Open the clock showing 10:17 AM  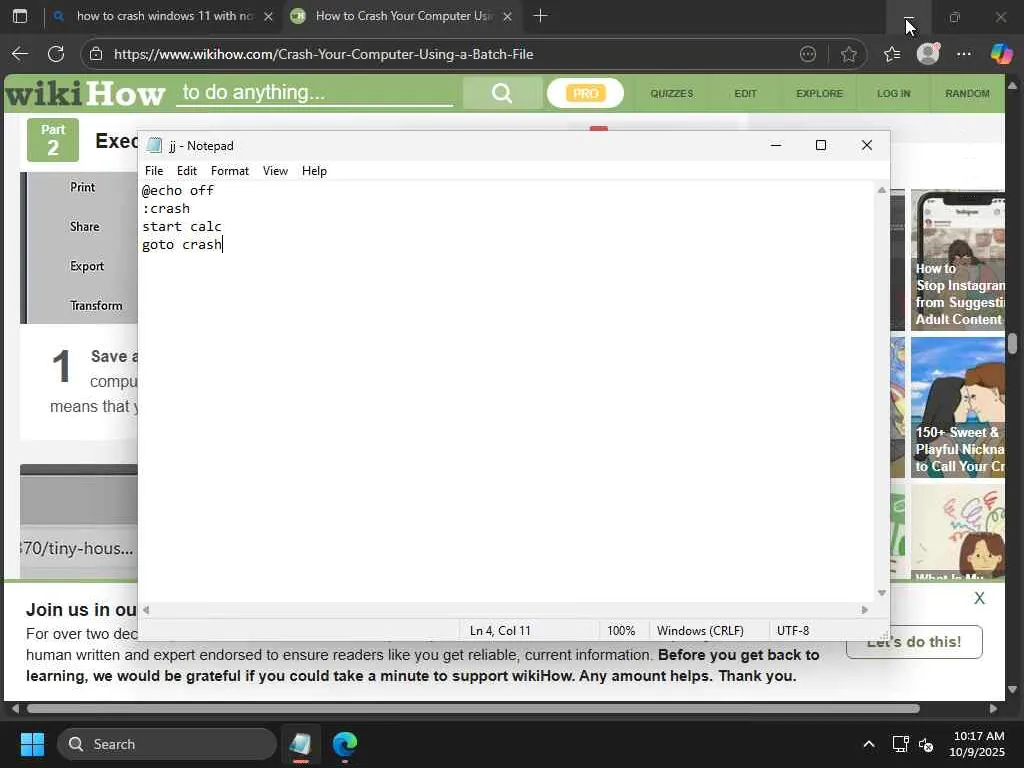(978, 744)
